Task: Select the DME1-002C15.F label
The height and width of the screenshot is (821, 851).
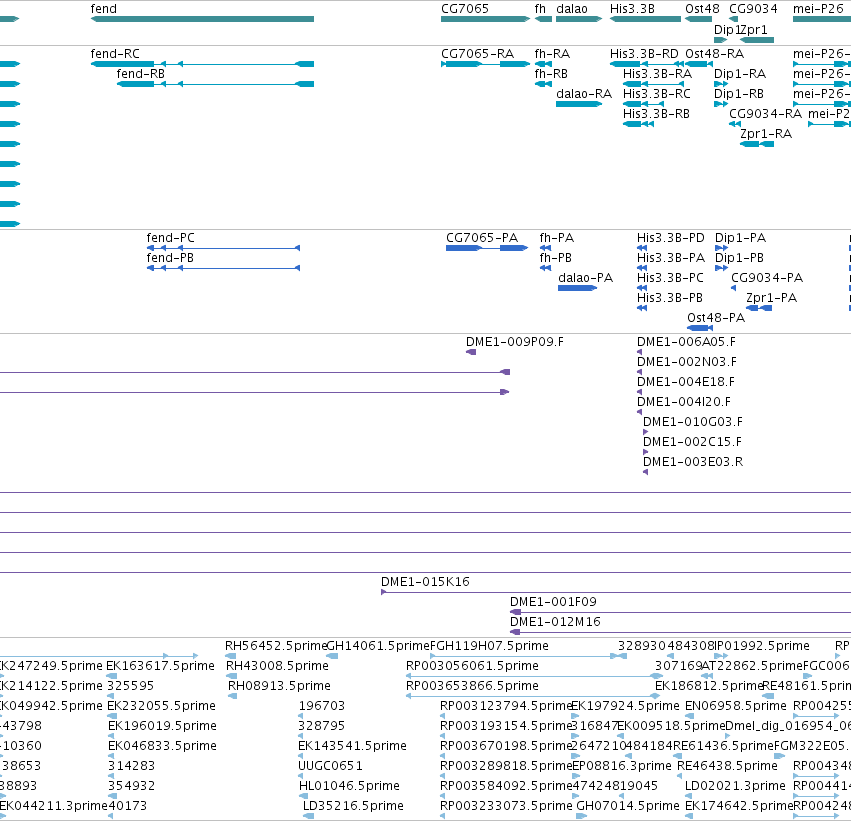Action: (693, 442)
